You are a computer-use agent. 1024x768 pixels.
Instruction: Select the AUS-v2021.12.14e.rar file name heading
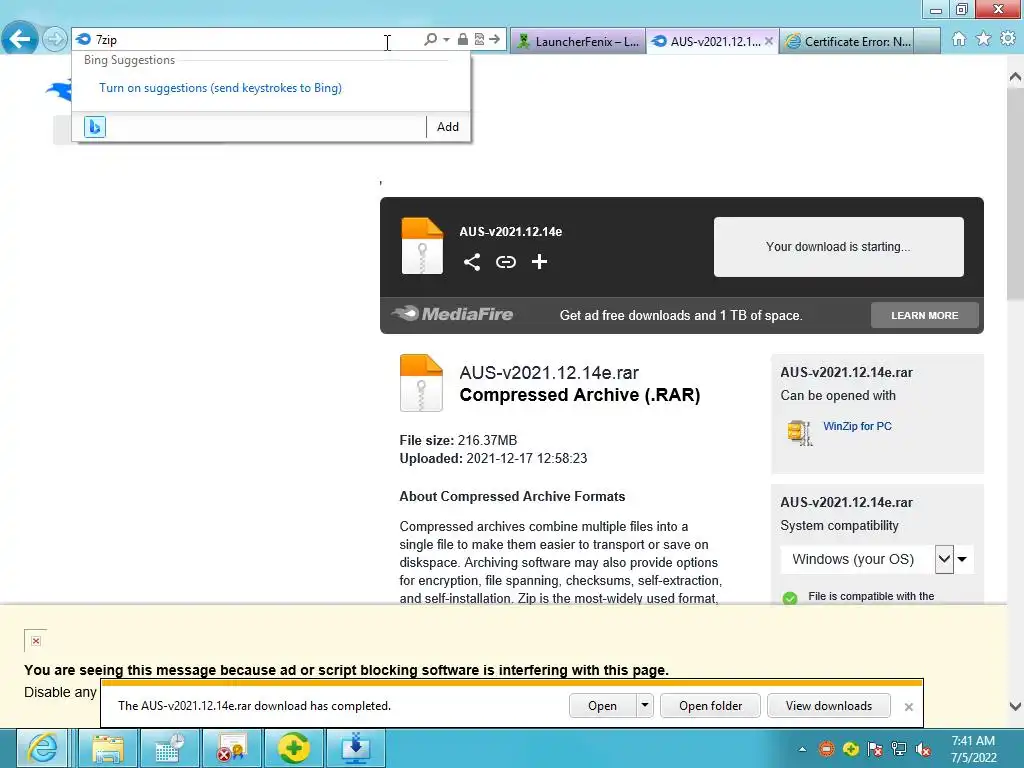click(x=549, y=372)
